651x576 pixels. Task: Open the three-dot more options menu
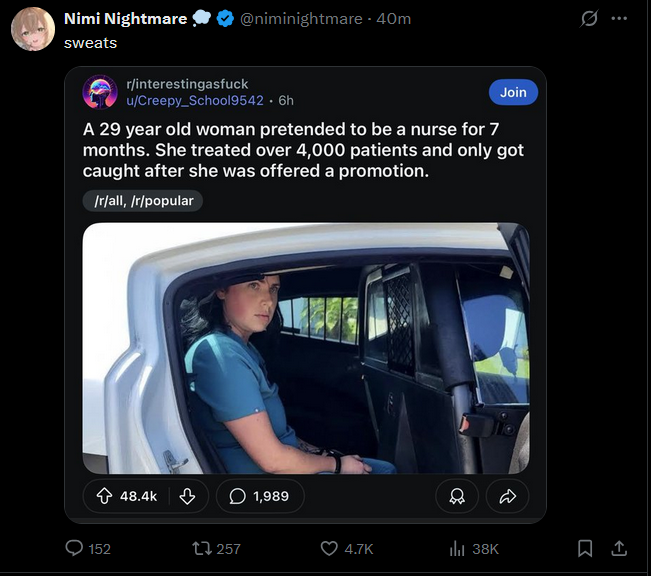(620, 19)
